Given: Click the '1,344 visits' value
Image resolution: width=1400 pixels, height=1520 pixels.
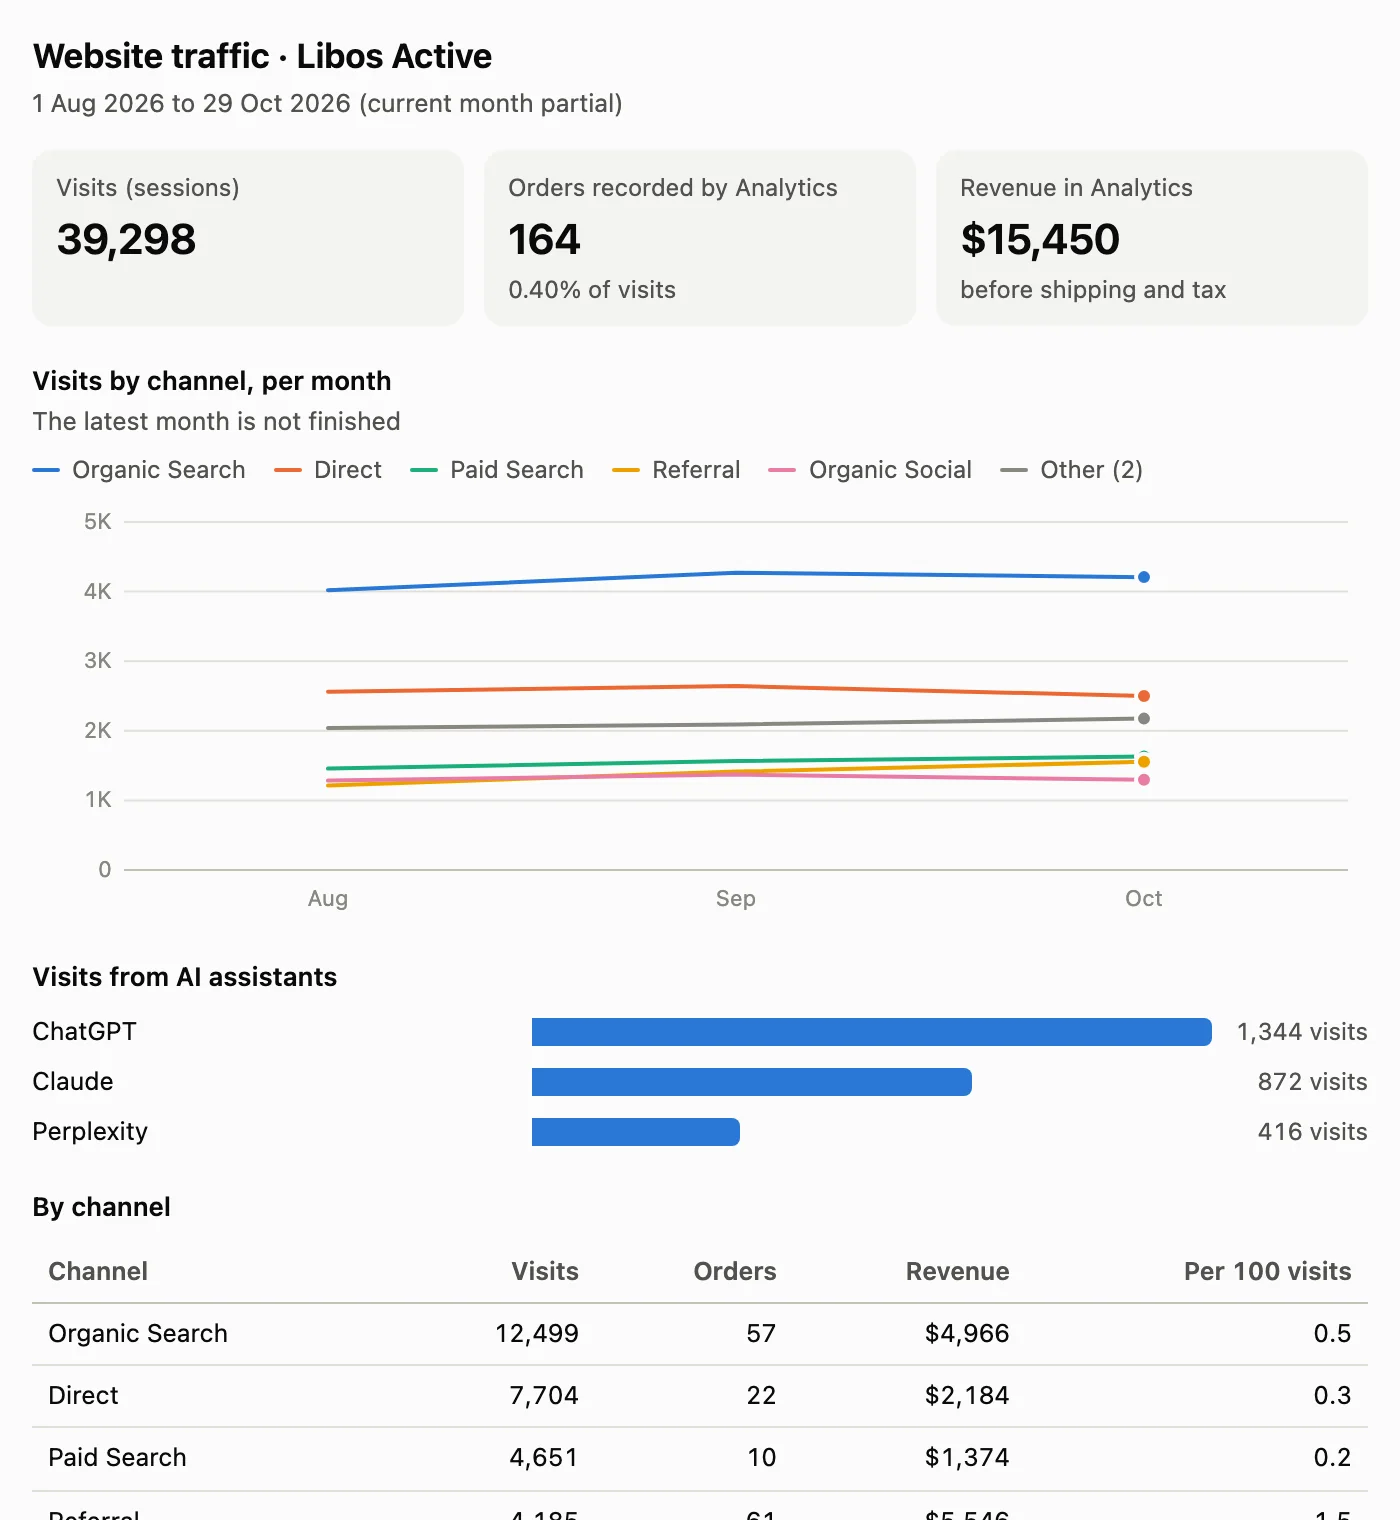Looking at the screenshot, I should click(x=1302, y=1032).
